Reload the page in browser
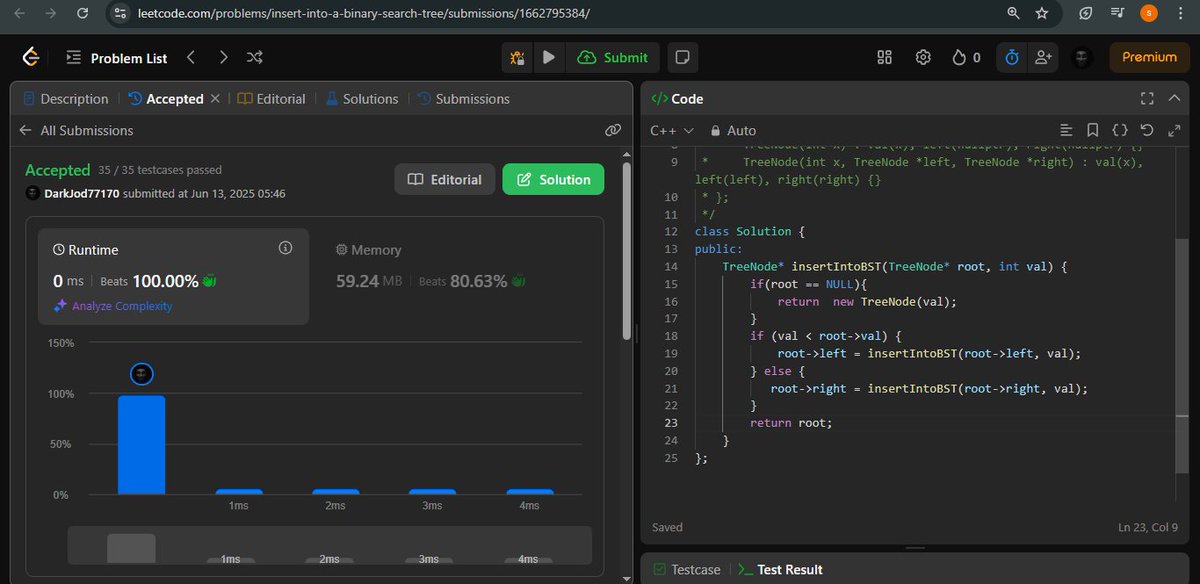 pos(83,14)
